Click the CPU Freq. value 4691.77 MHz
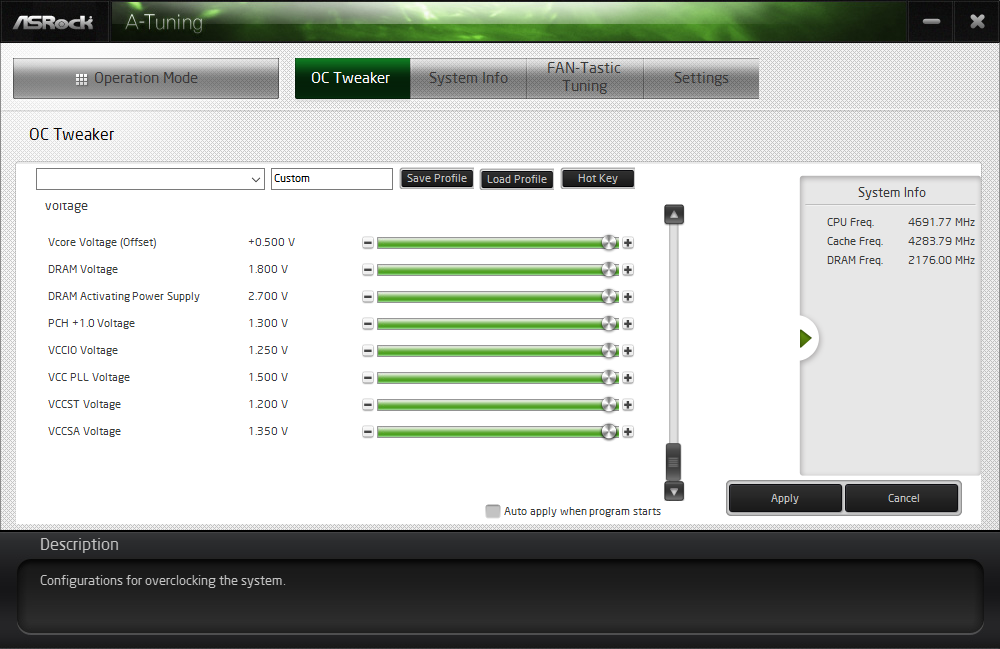The height and width of the screenshot is (649, 1000). 941,222
